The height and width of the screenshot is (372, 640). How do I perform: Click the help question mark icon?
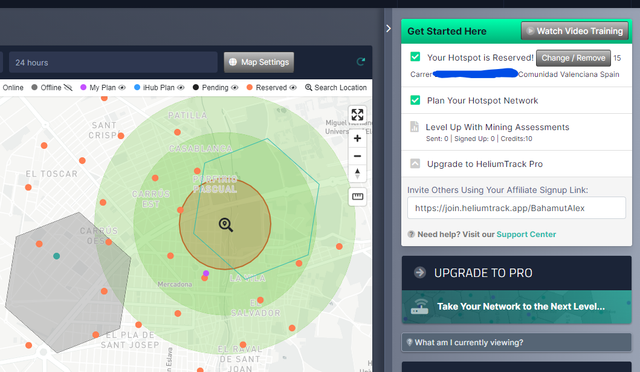point(411,234)
